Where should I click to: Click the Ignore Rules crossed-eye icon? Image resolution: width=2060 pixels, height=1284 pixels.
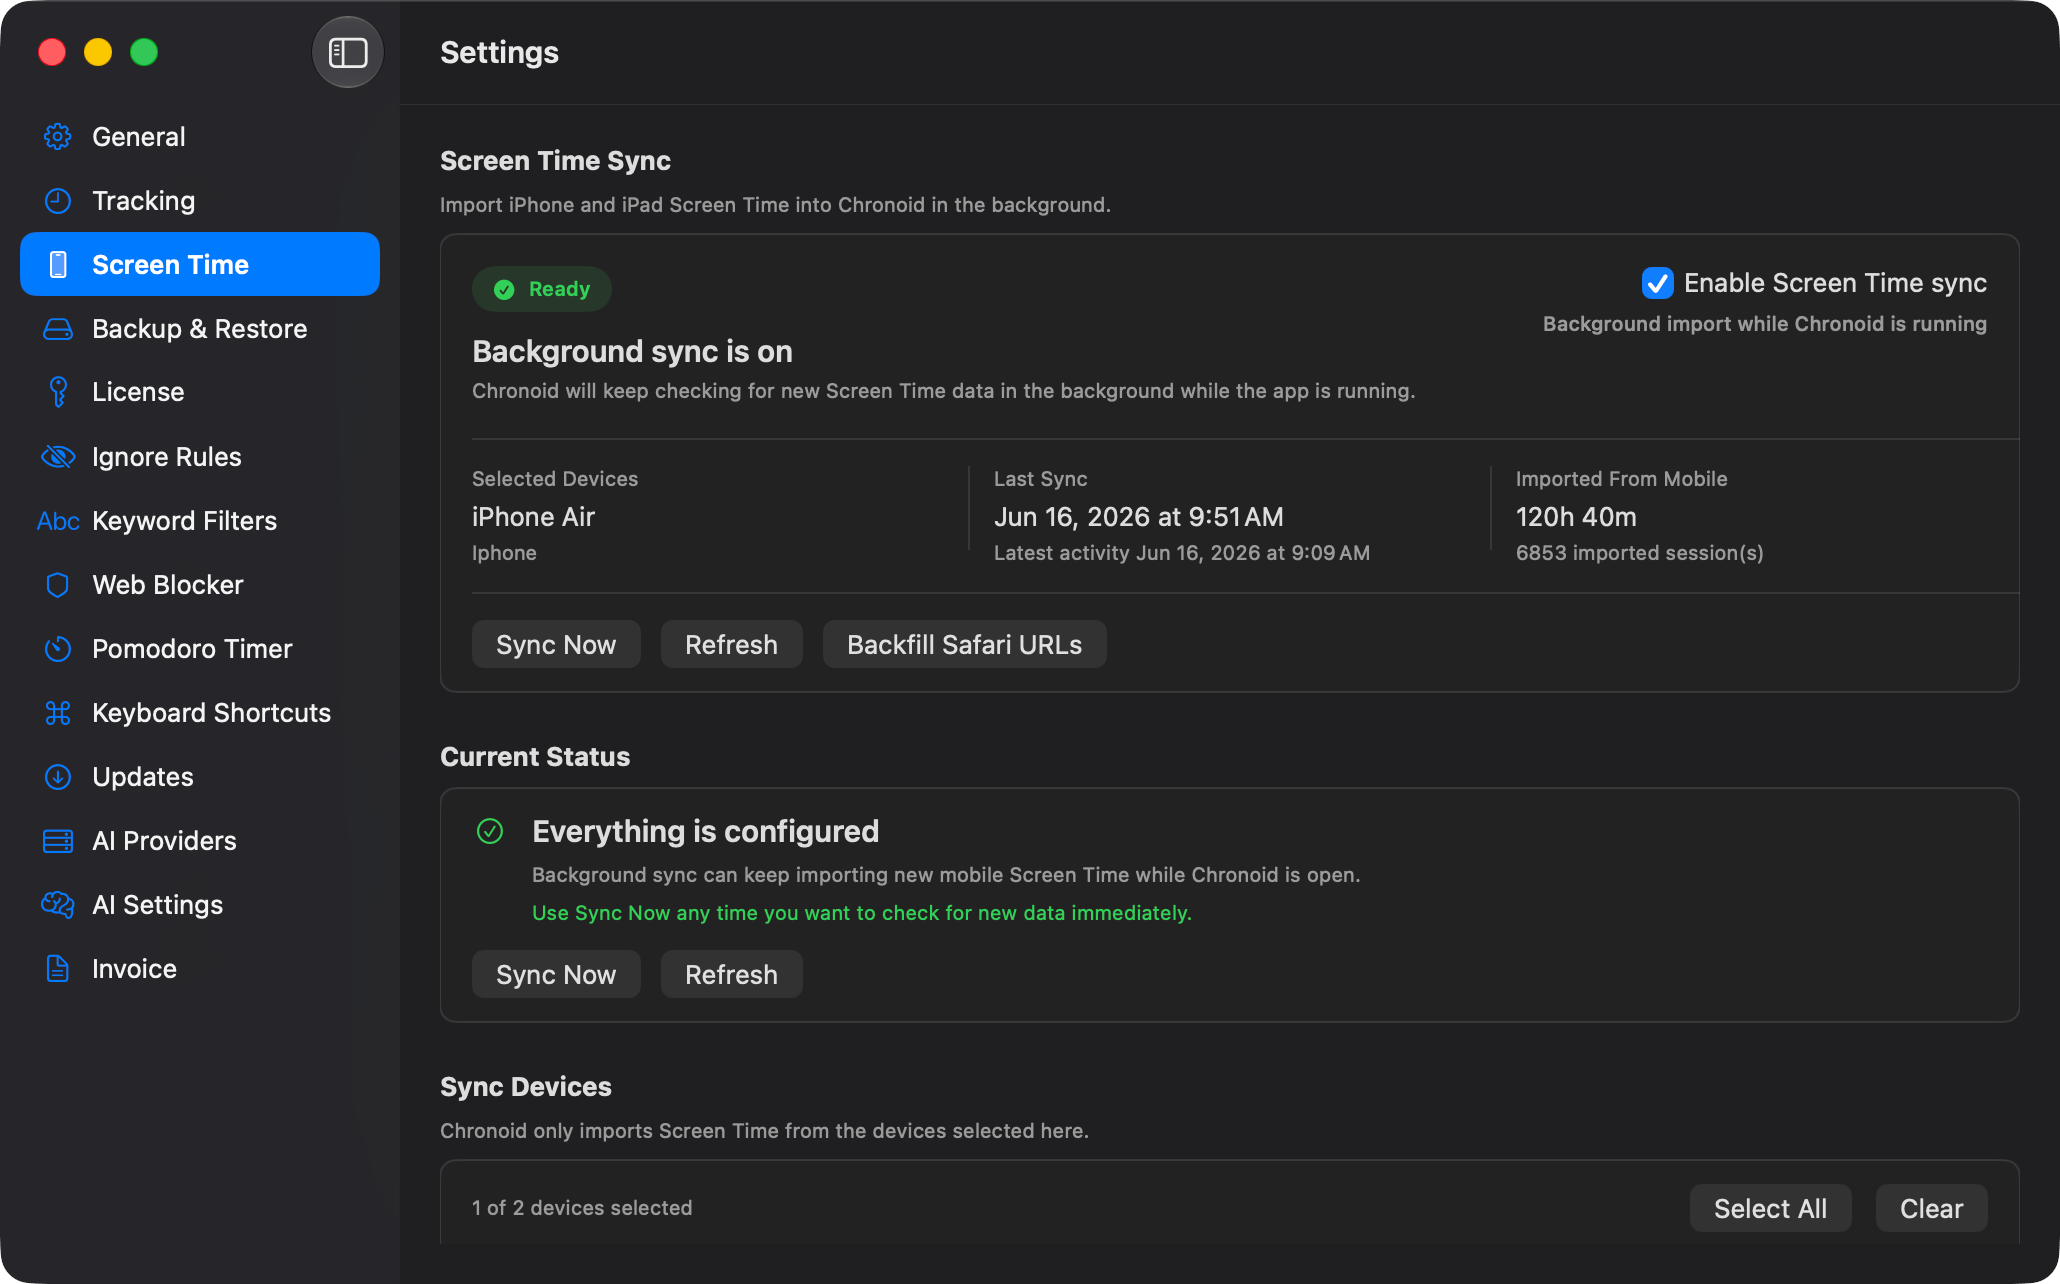[x=58, y=457]
